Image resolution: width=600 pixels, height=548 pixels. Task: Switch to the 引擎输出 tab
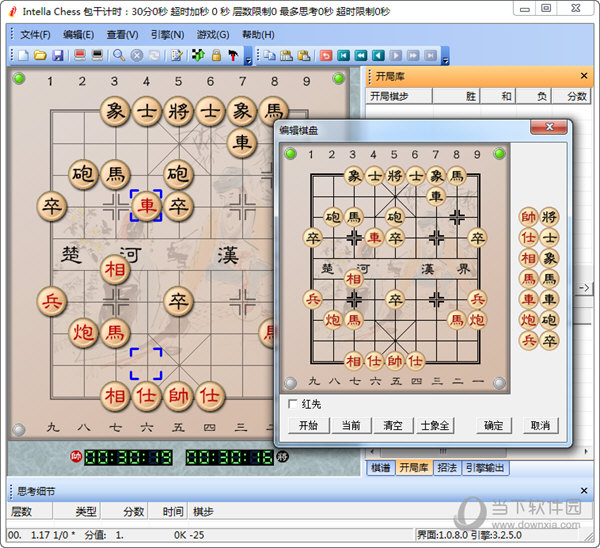pyautogui.click(x=485, y=468)
